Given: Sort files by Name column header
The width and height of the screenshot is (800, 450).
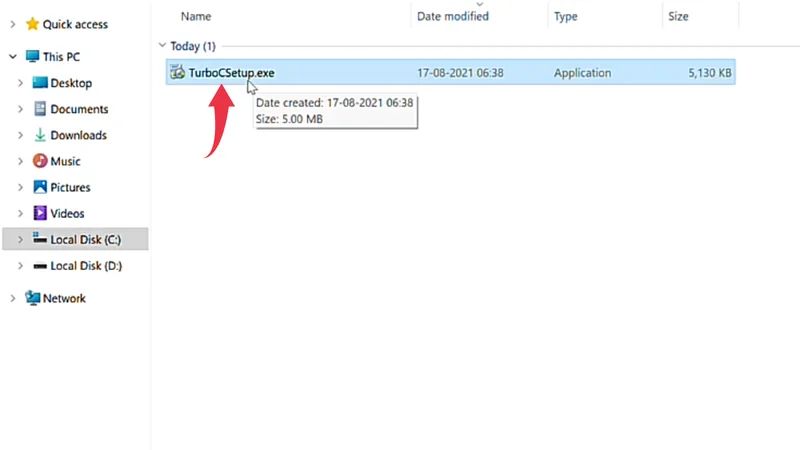Looking at the screenshot, I should (196, 16).
